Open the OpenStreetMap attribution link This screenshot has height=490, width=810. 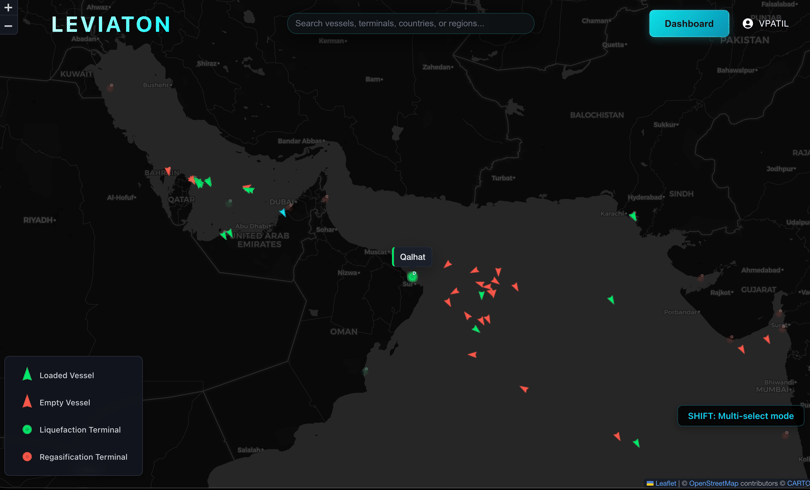713,483
